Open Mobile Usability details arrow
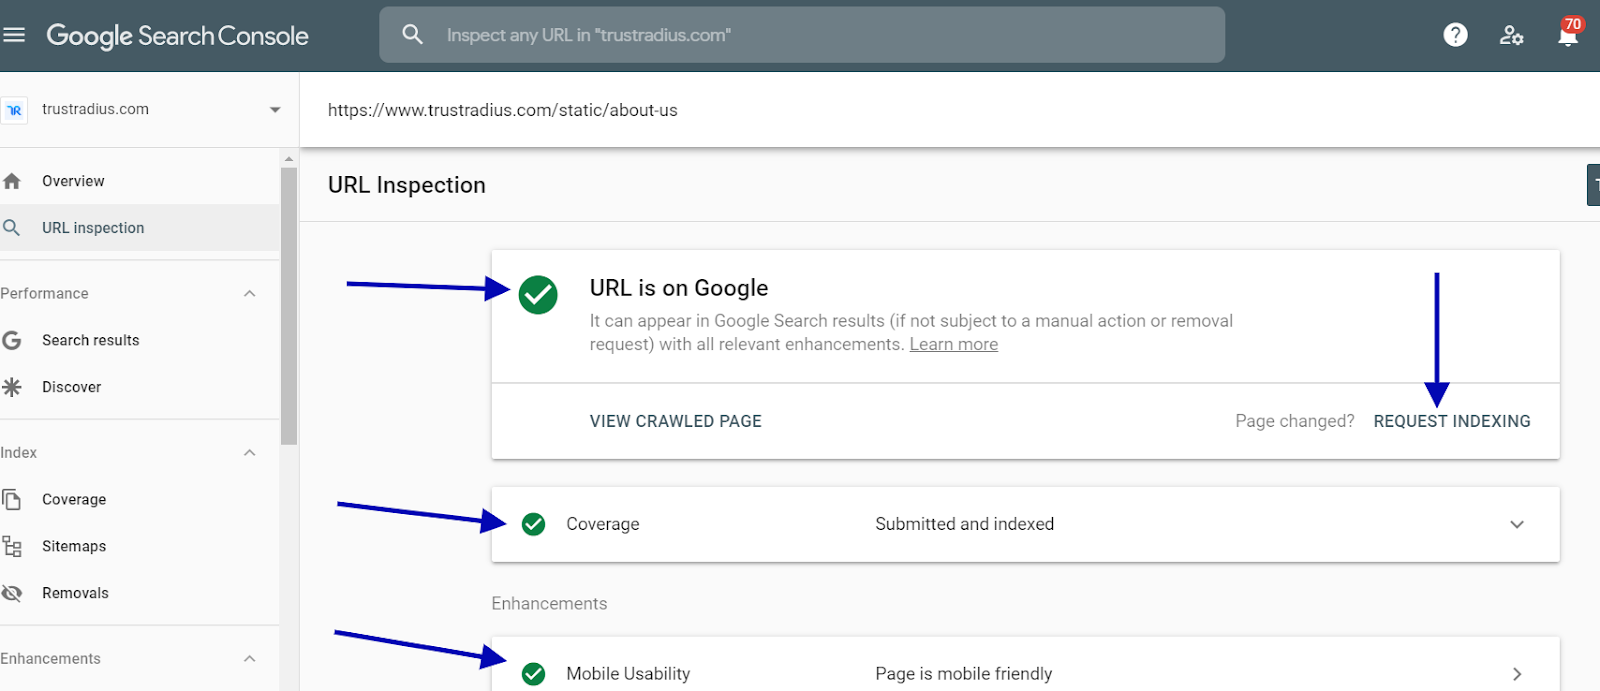Viewport: 1600px width, 691px height. tap(1517, 674)
